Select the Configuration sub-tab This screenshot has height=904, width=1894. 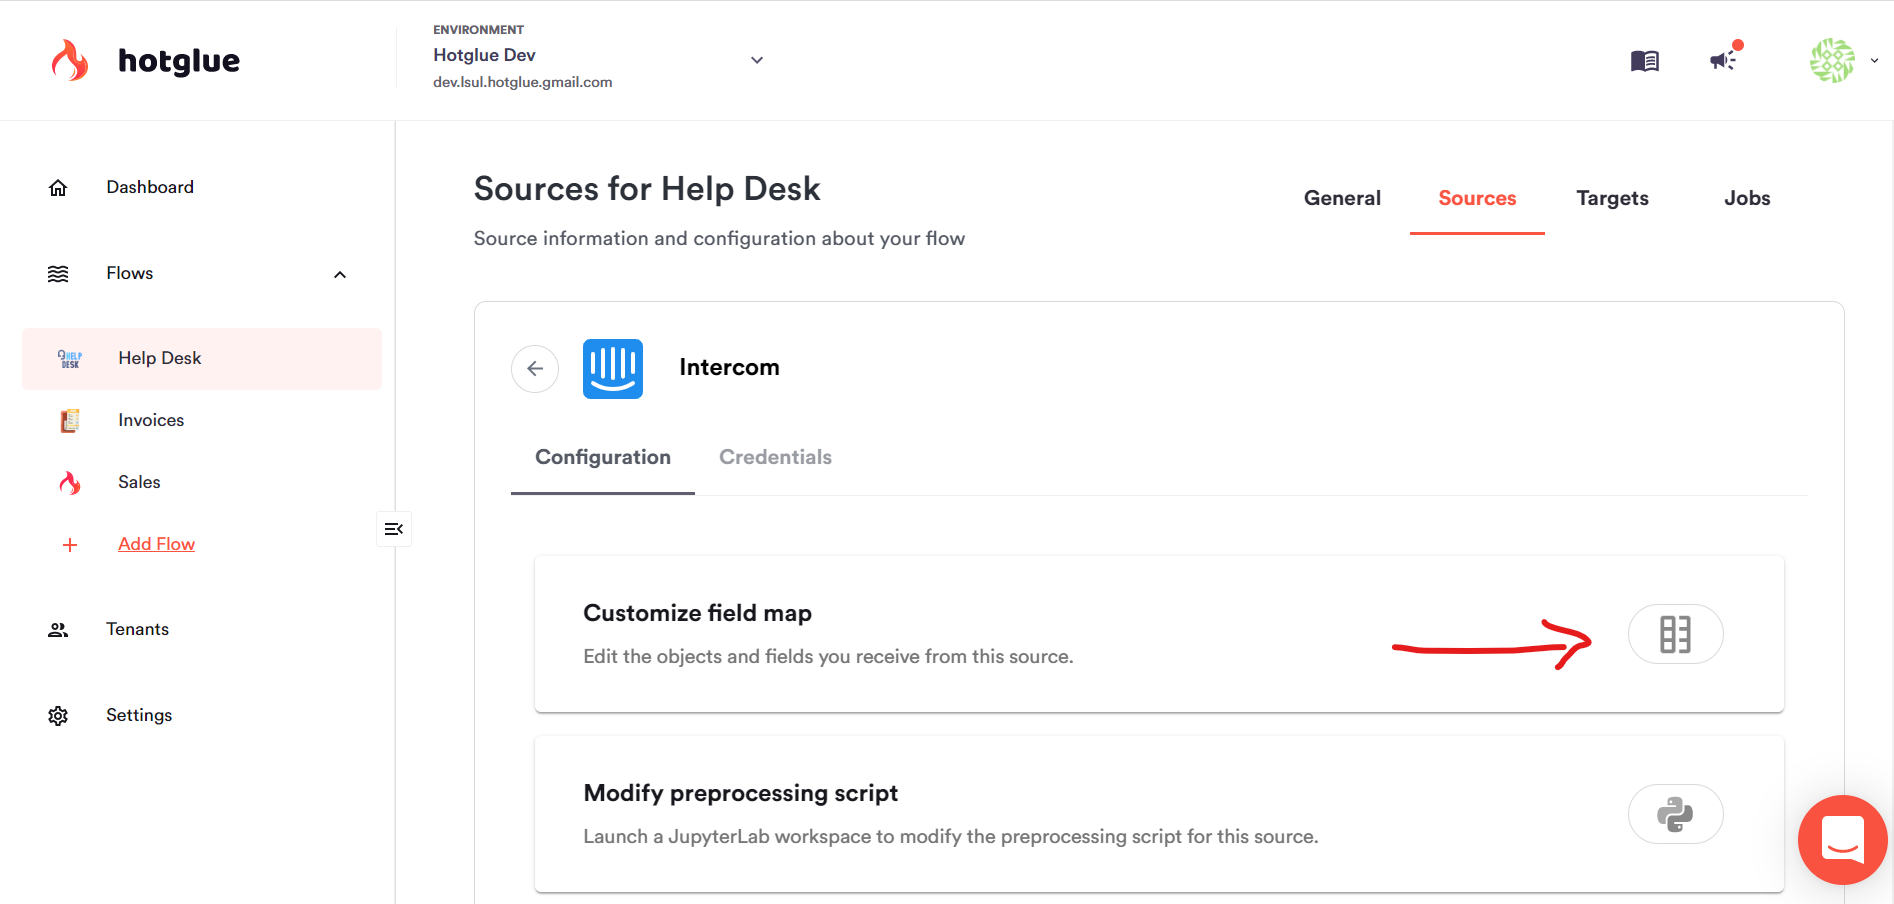point(603,457)
